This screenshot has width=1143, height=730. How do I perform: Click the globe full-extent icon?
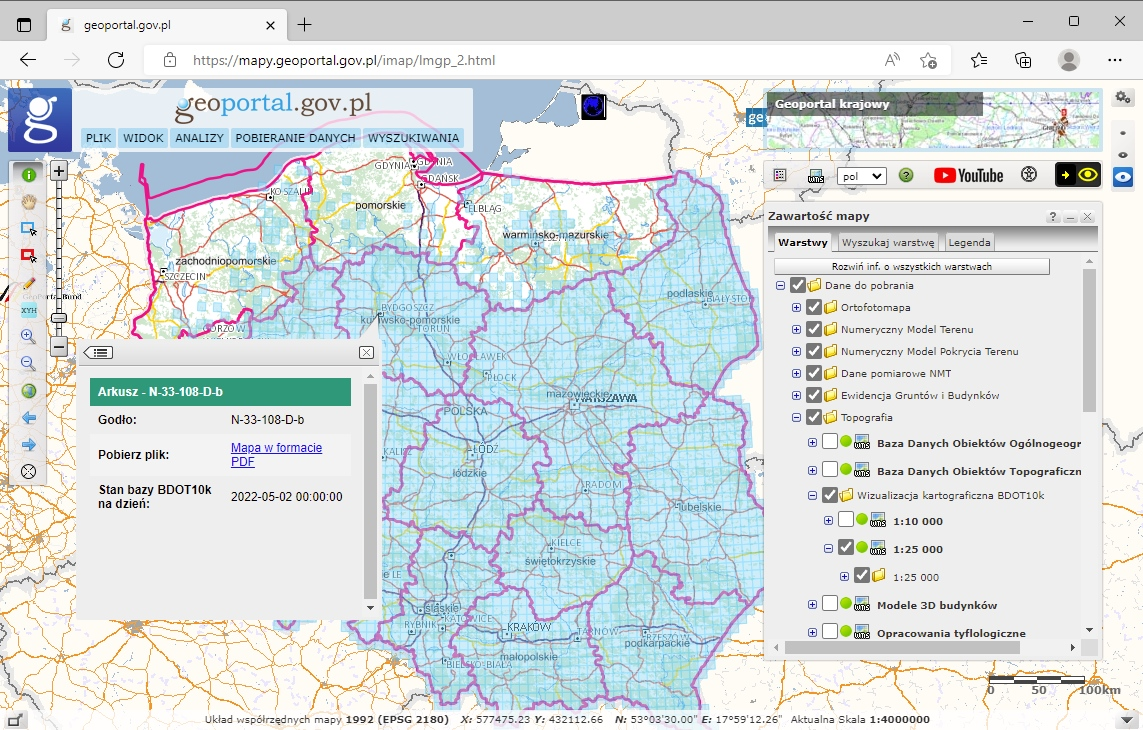(x=28, y=390)
